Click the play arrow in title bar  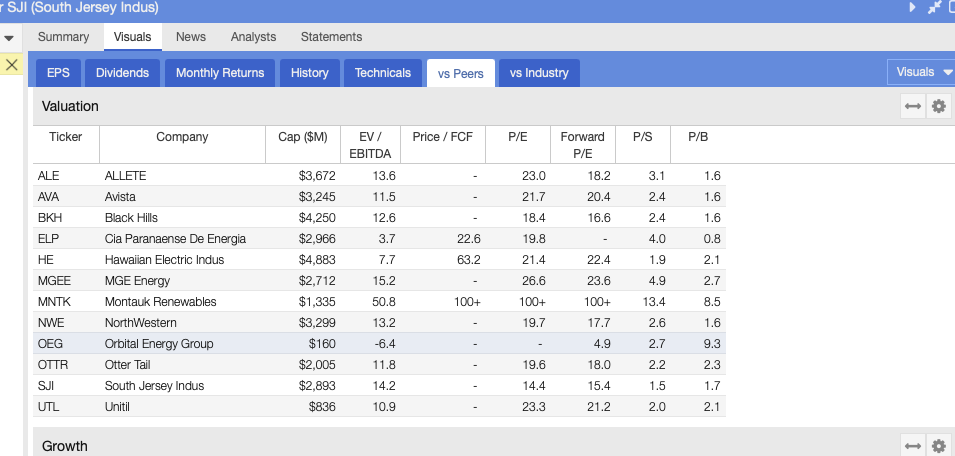pos(912,7)
